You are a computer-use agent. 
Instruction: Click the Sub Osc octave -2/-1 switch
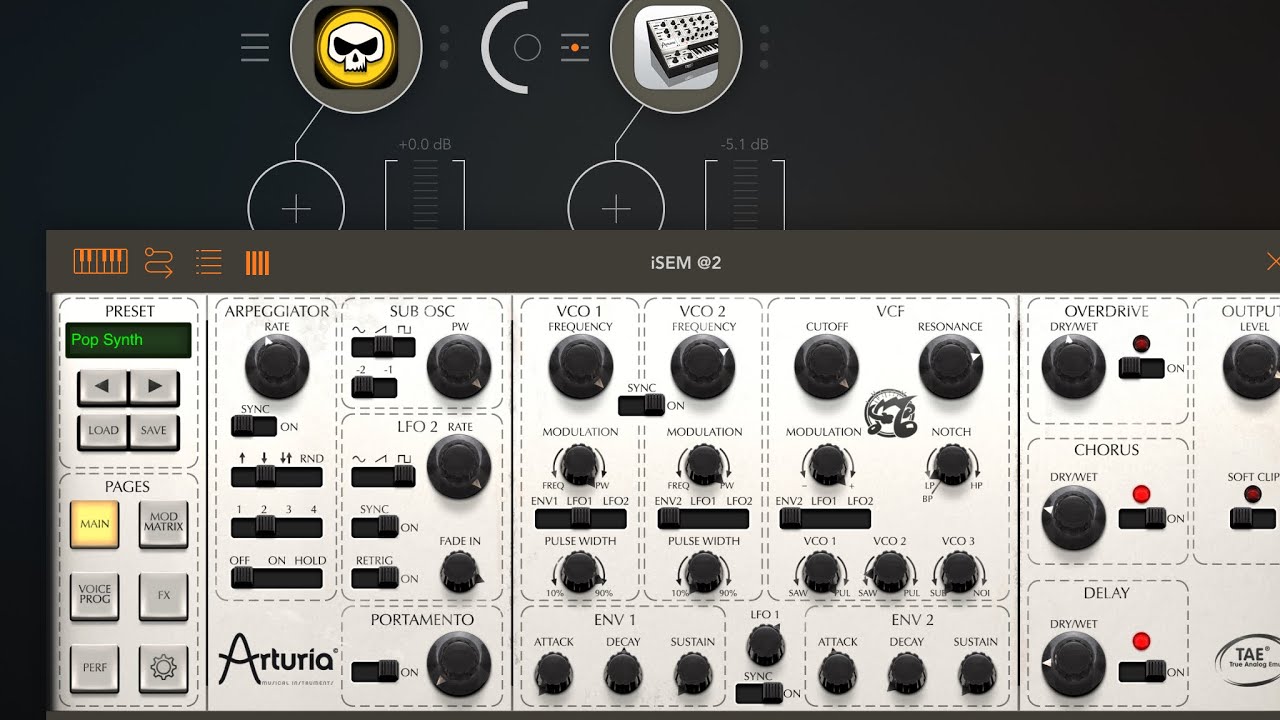tap(375, 386)
